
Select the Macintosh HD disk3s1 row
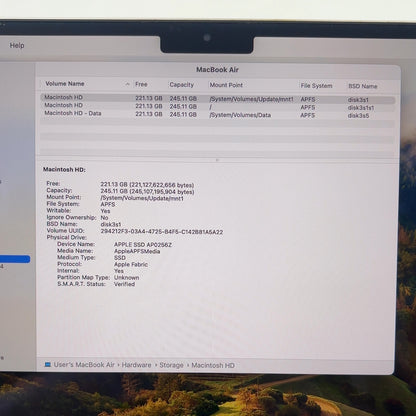tap(218, 99)
